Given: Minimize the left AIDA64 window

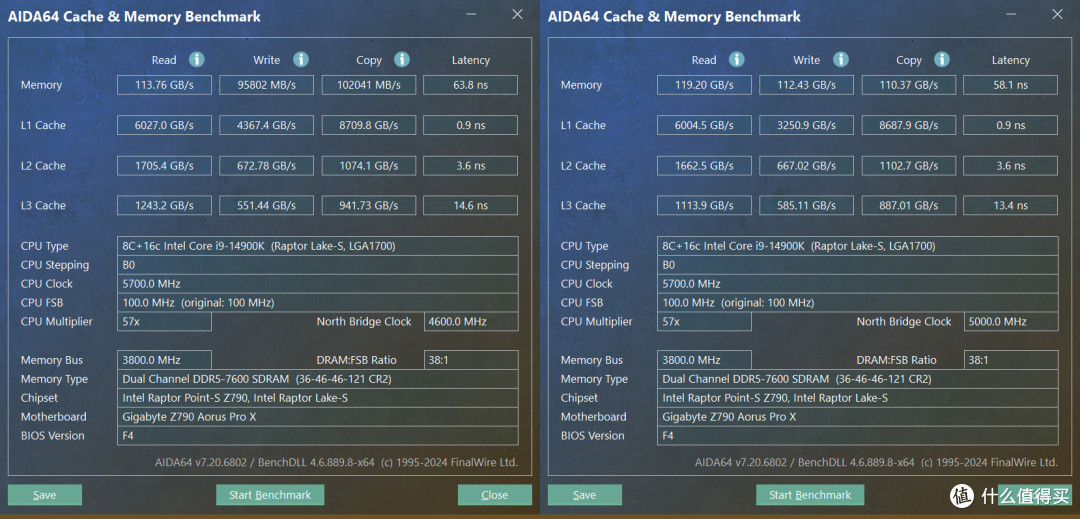Looking at the screenshot, I should coord(471,14).
